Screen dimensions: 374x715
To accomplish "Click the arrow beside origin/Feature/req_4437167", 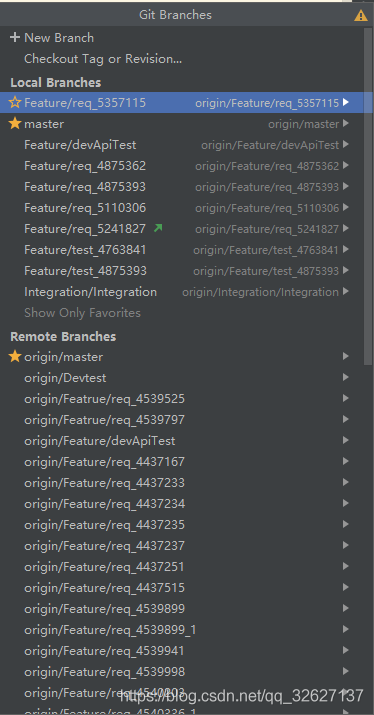I will pos(346,461).
